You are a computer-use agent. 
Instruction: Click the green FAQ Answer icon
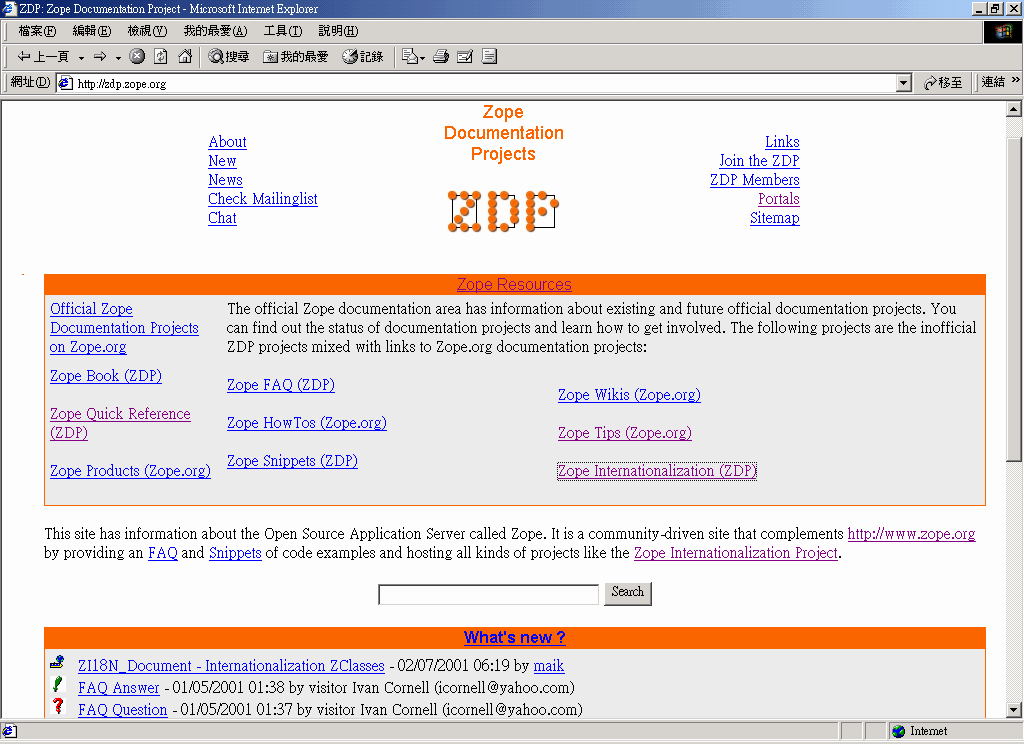pos(57,685)
